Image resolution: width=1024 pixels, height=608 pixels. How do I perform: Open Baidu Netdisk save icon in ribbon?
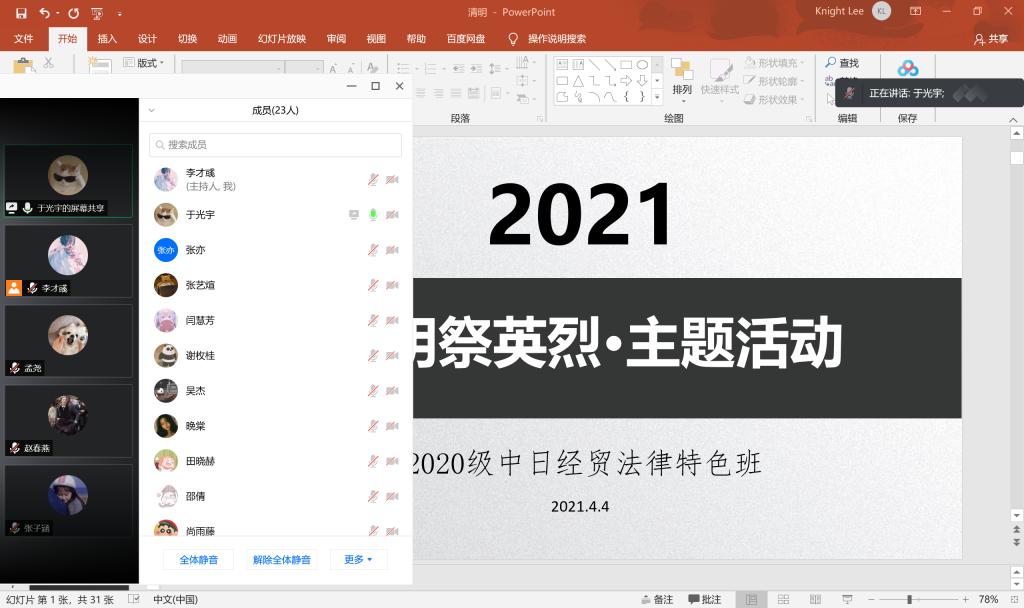(x=907, y=68)
